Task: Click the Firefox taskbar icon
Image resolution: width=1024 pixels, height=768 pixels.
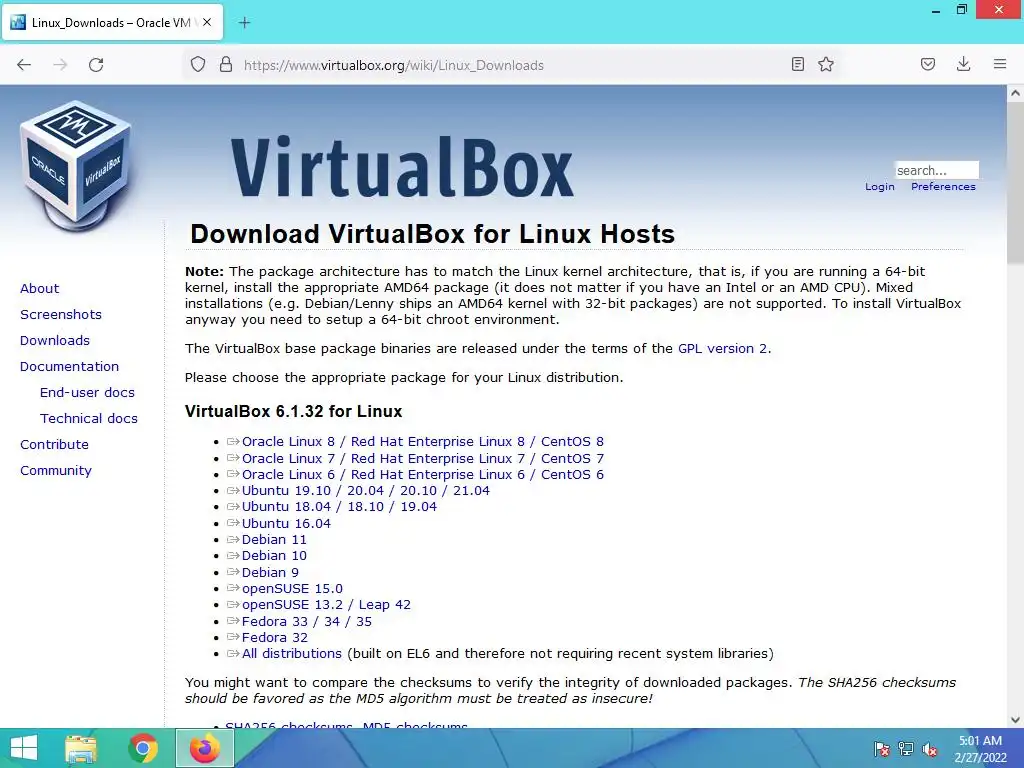Action: [204, 748]
